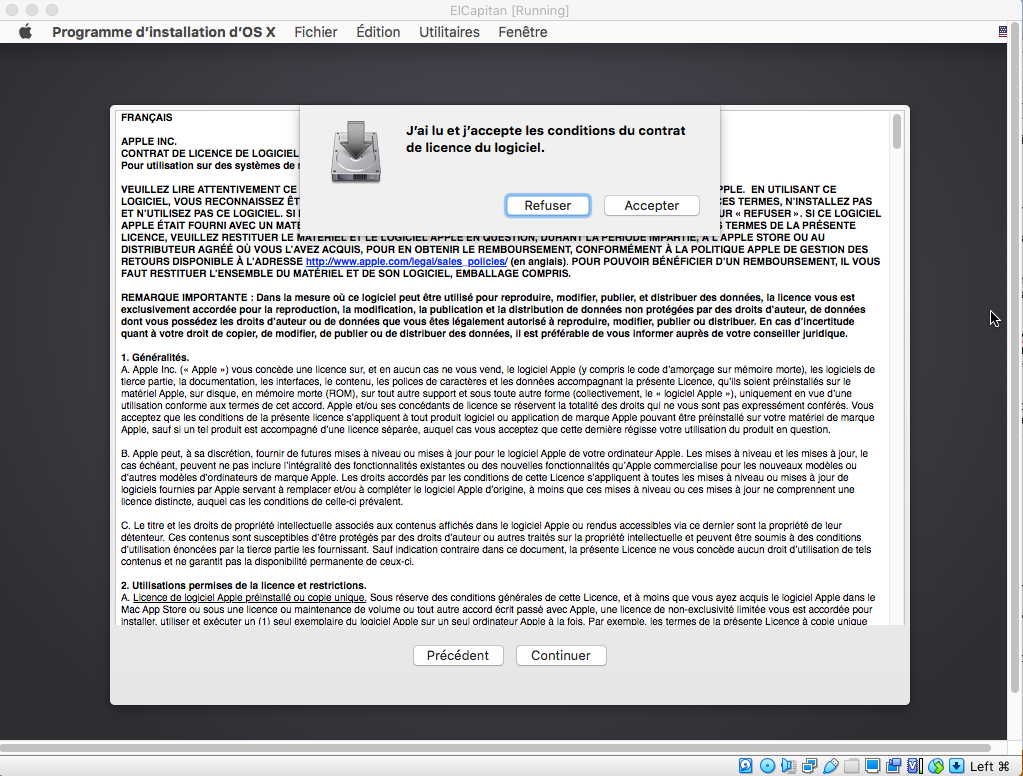Click the input language flag icon
Viewport: 1023px width, 776px height.
coord(1003,31)
